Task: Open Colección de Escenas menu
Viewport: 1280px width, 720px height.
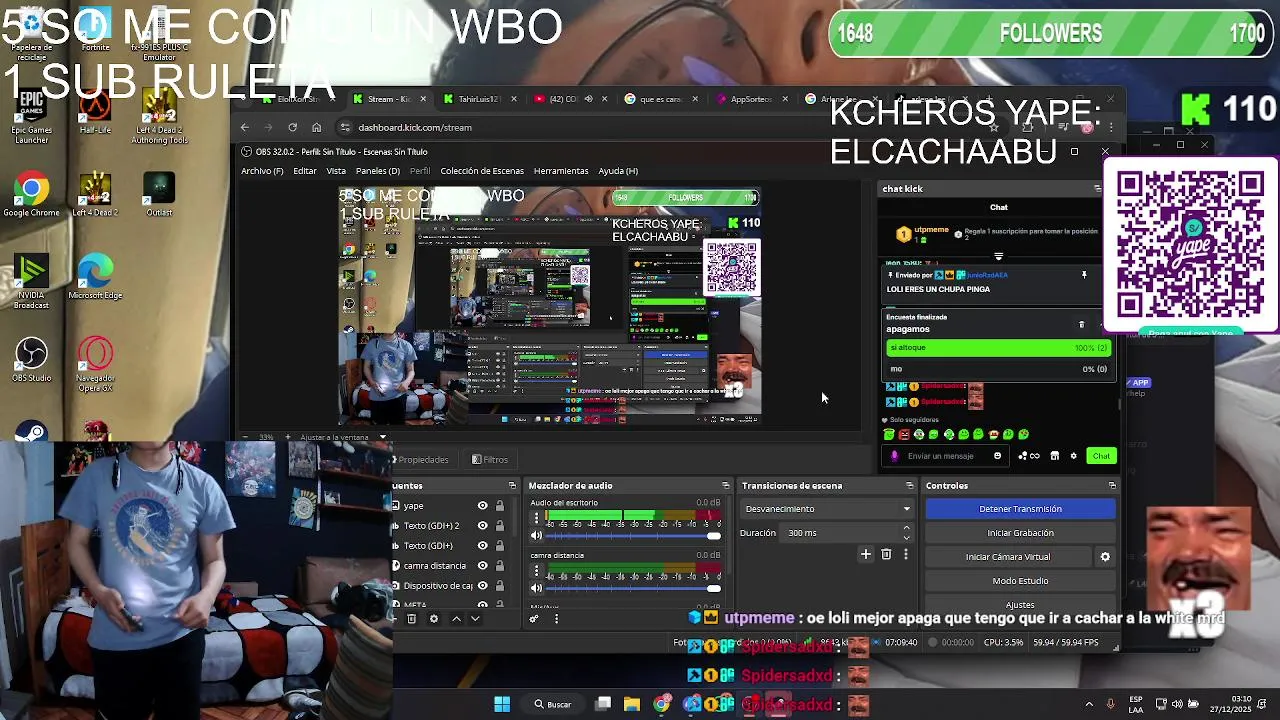Action: tap(482, 171)
